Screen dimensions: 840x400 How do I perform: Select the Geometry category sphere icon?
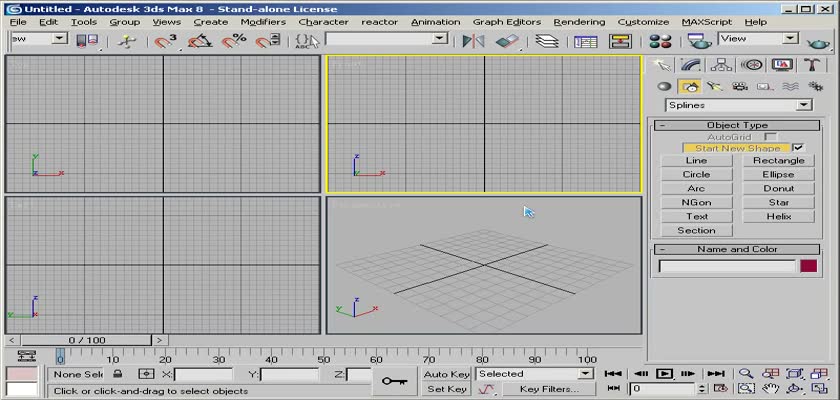[664, 86]
